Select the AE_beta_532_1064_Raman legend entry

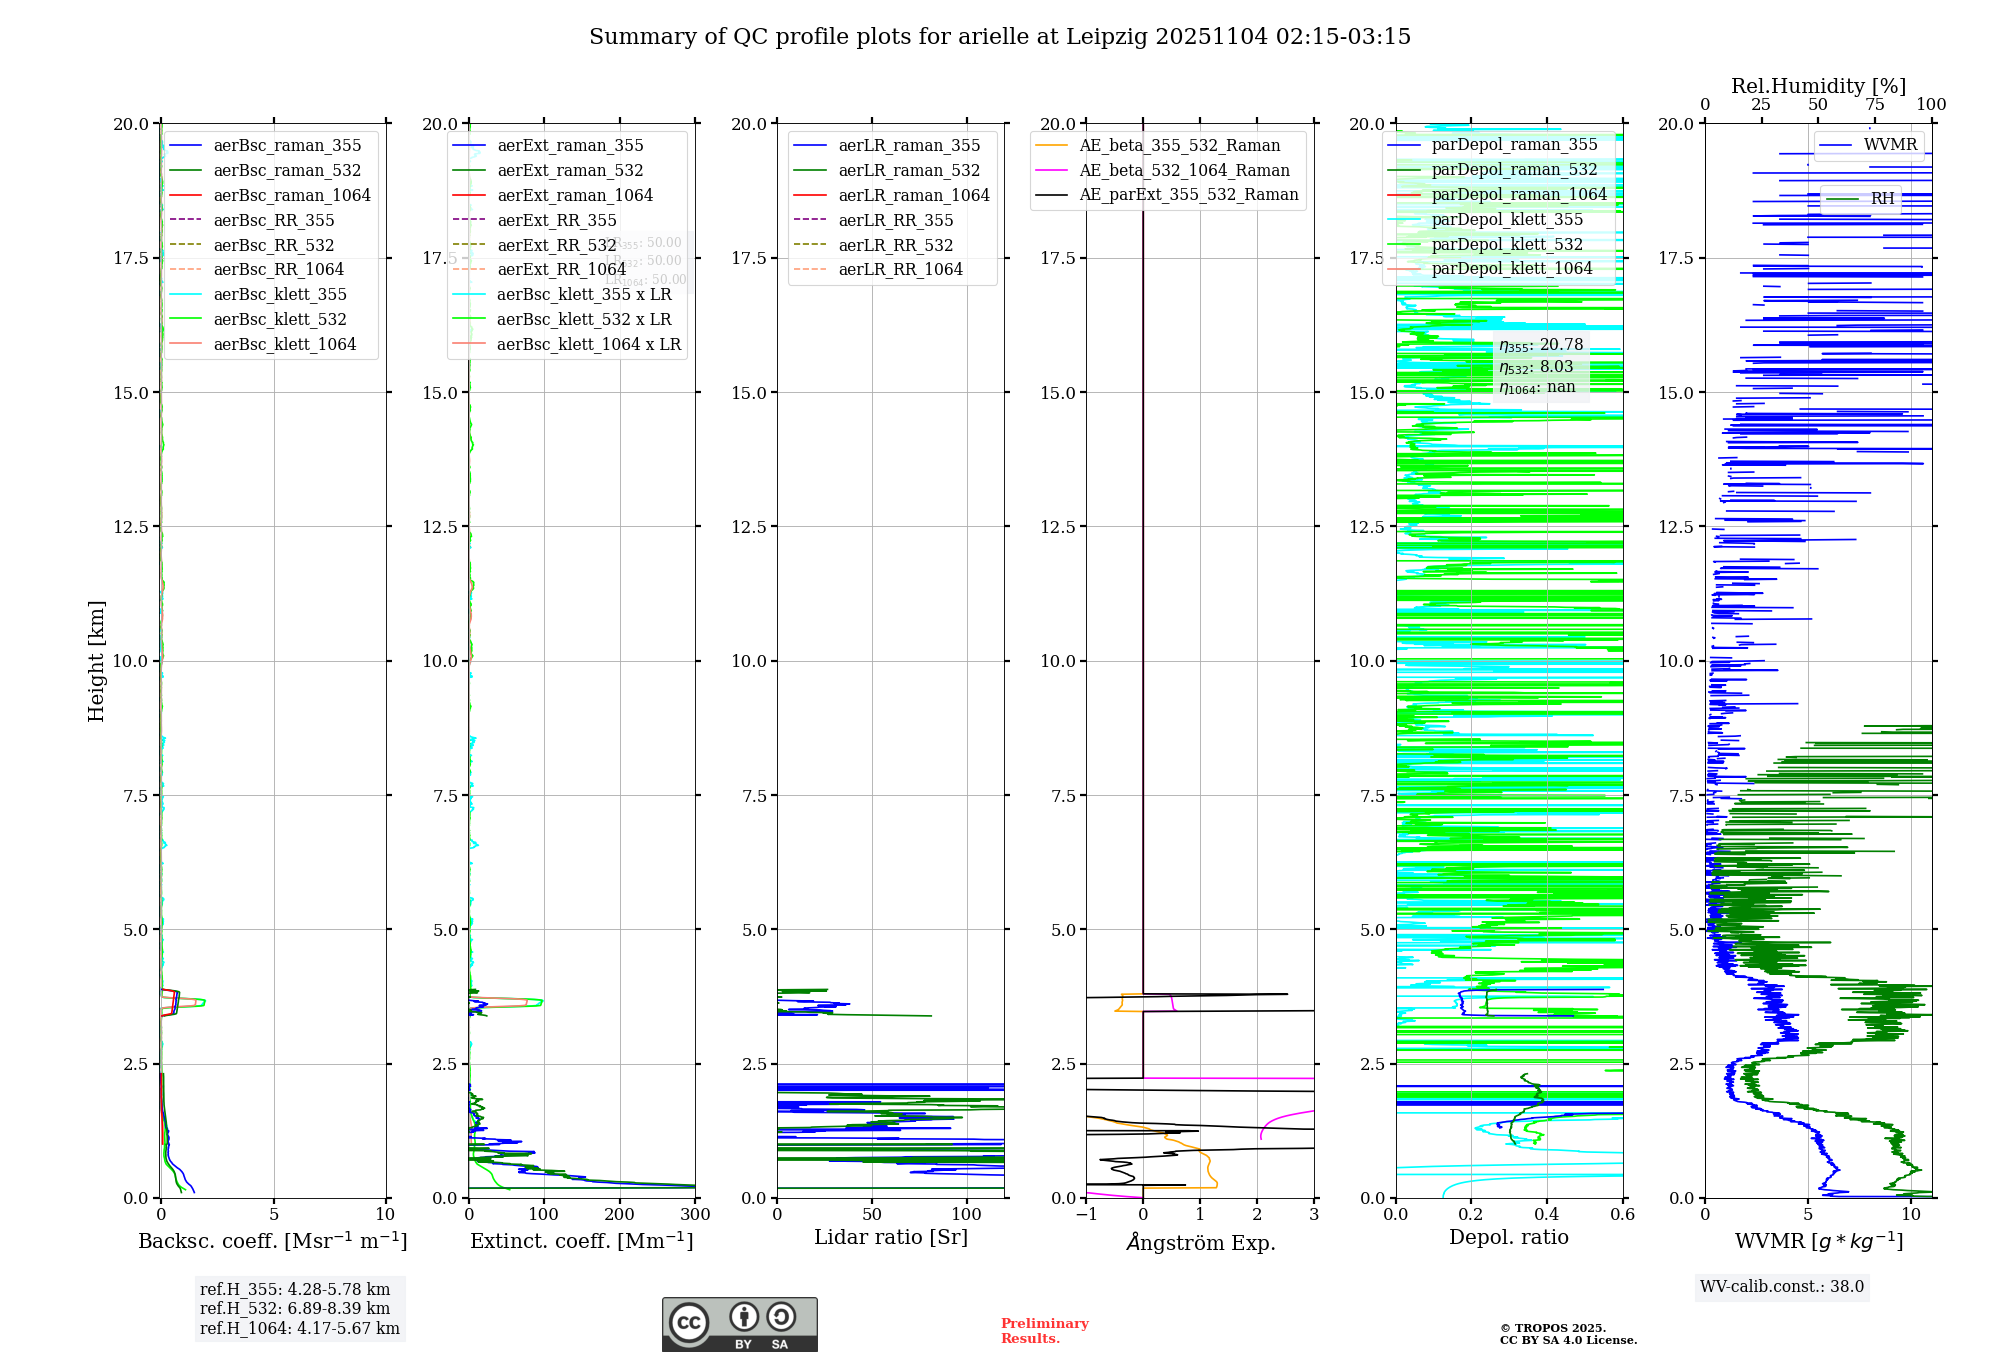pyautogui.click(x=1184, y=171)
